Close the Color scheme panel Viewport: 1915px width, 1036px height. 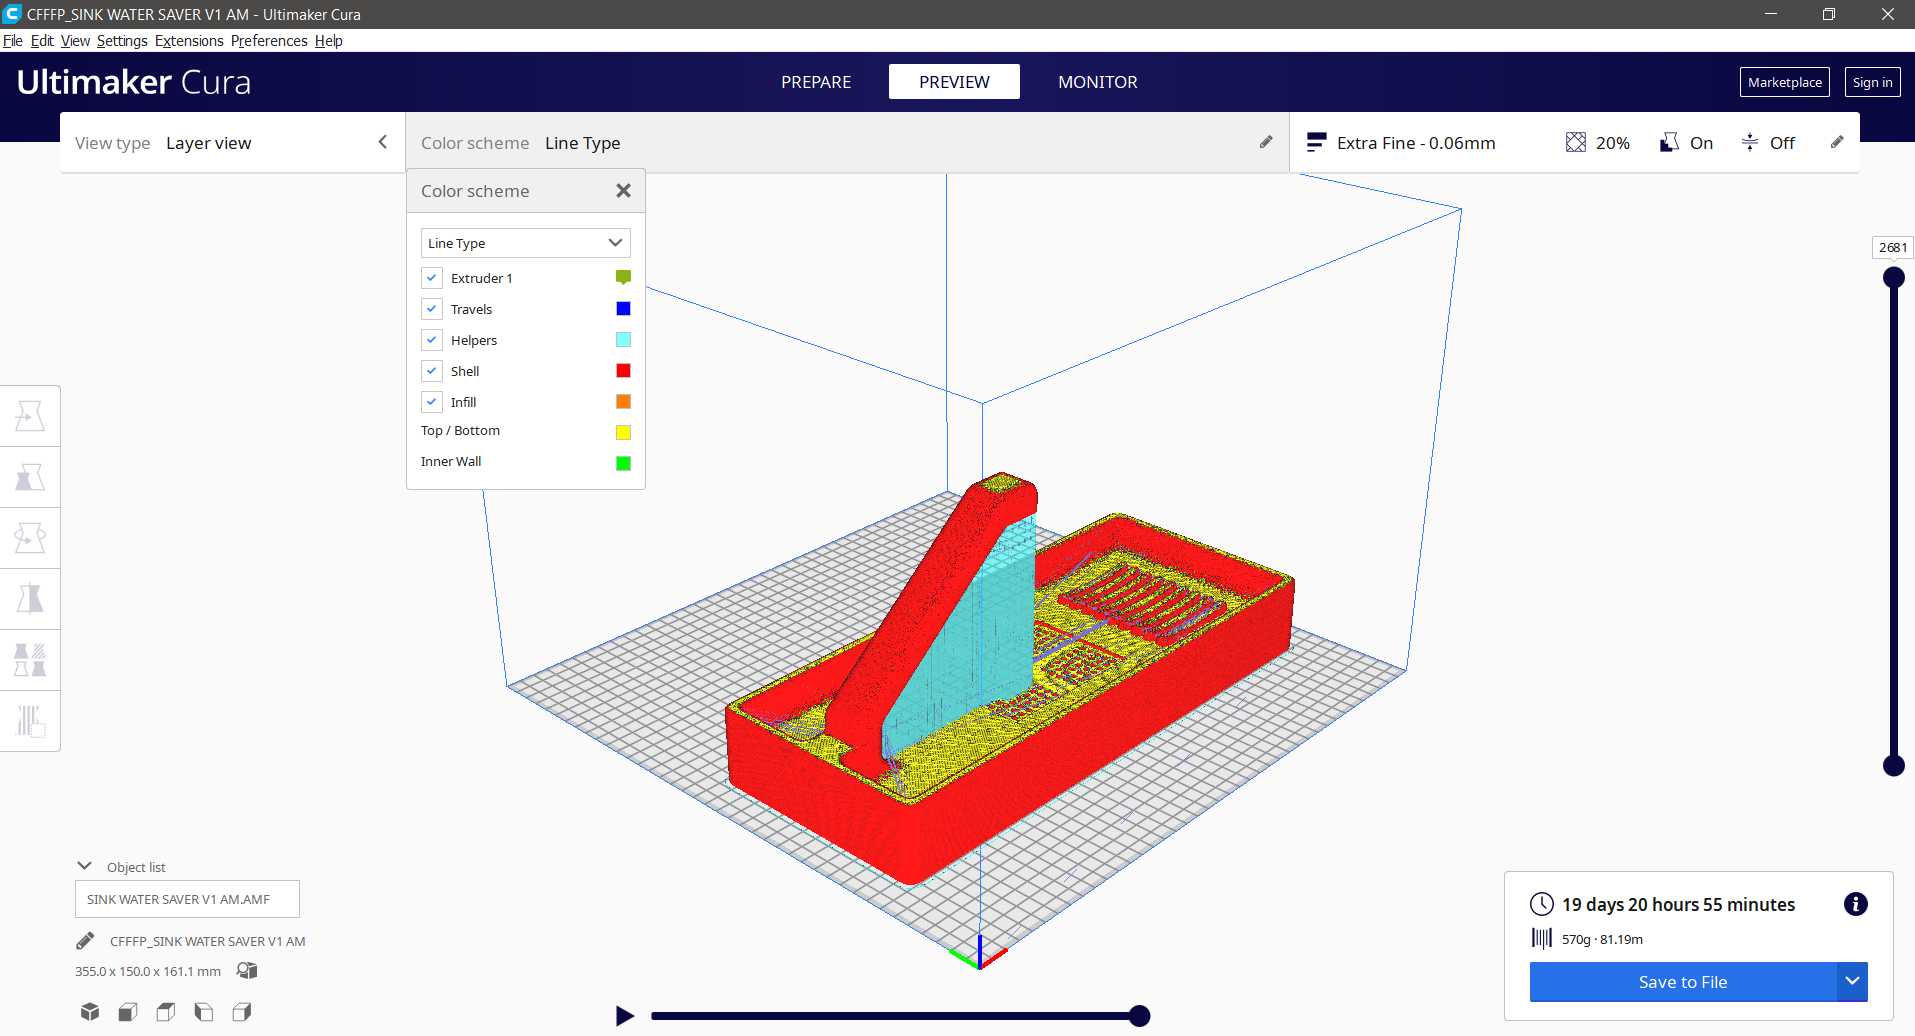click(x=623, y=190)
